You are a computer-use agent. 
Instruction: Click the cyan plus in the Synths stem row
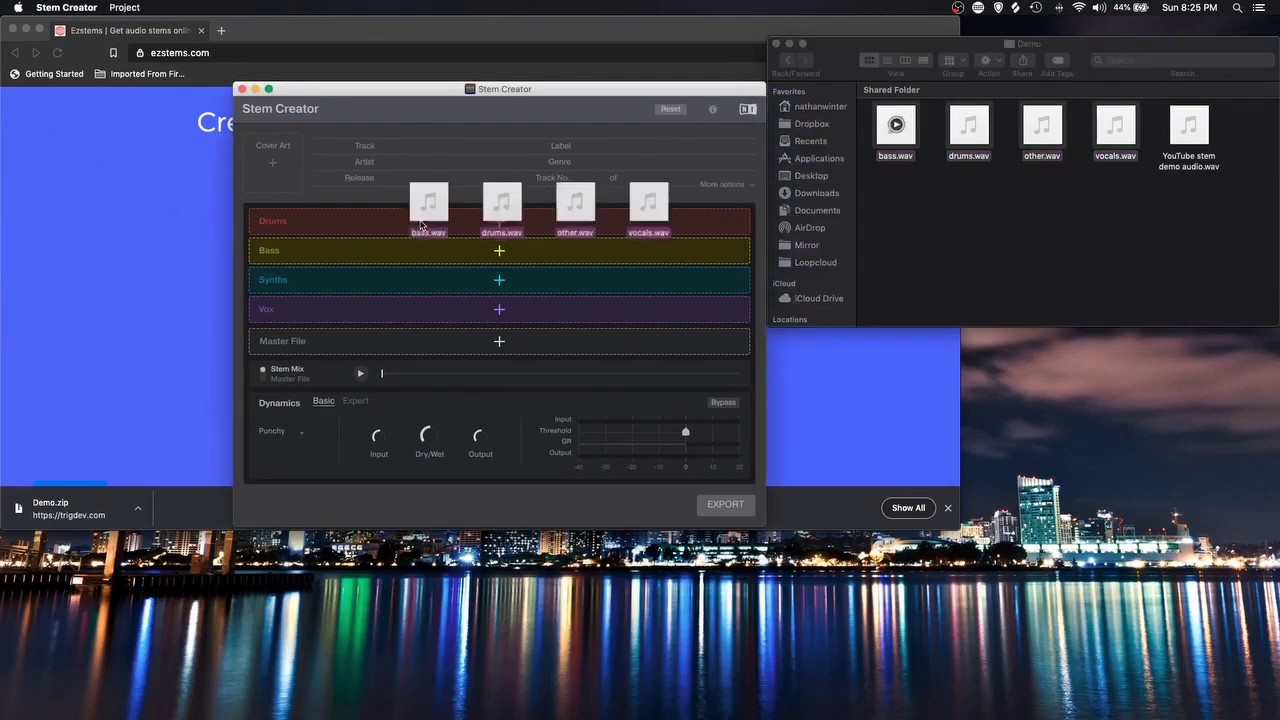click(499, 280)
